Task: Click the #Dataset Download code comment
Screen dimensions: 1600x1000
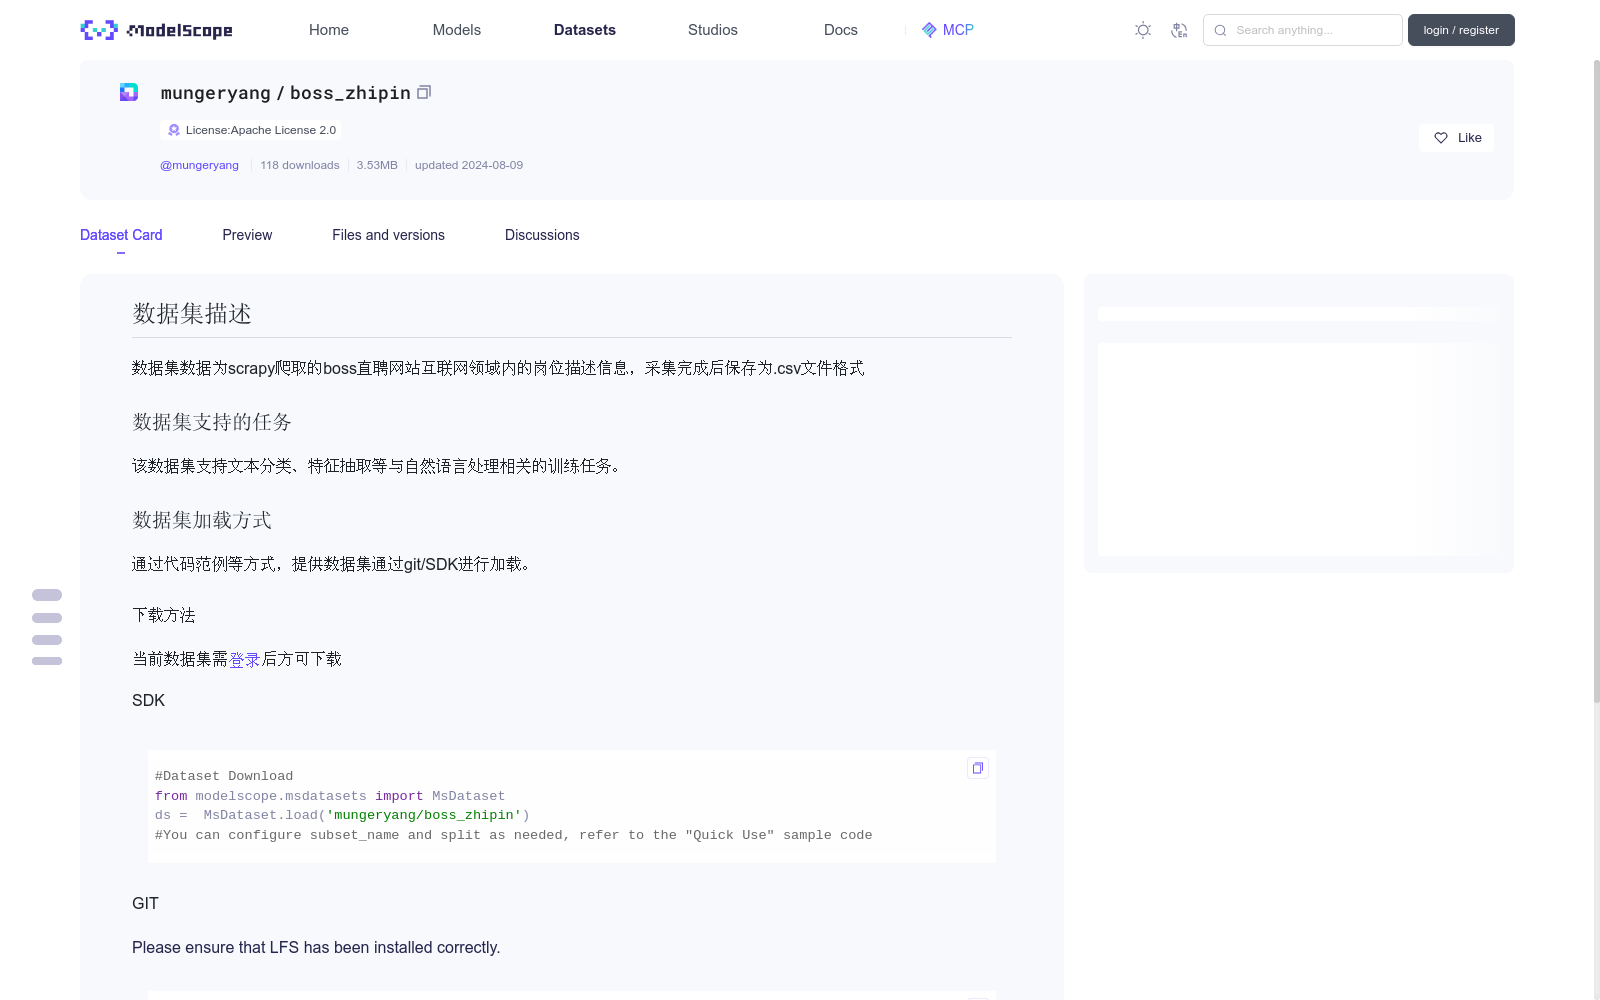Action: [224, 776]
